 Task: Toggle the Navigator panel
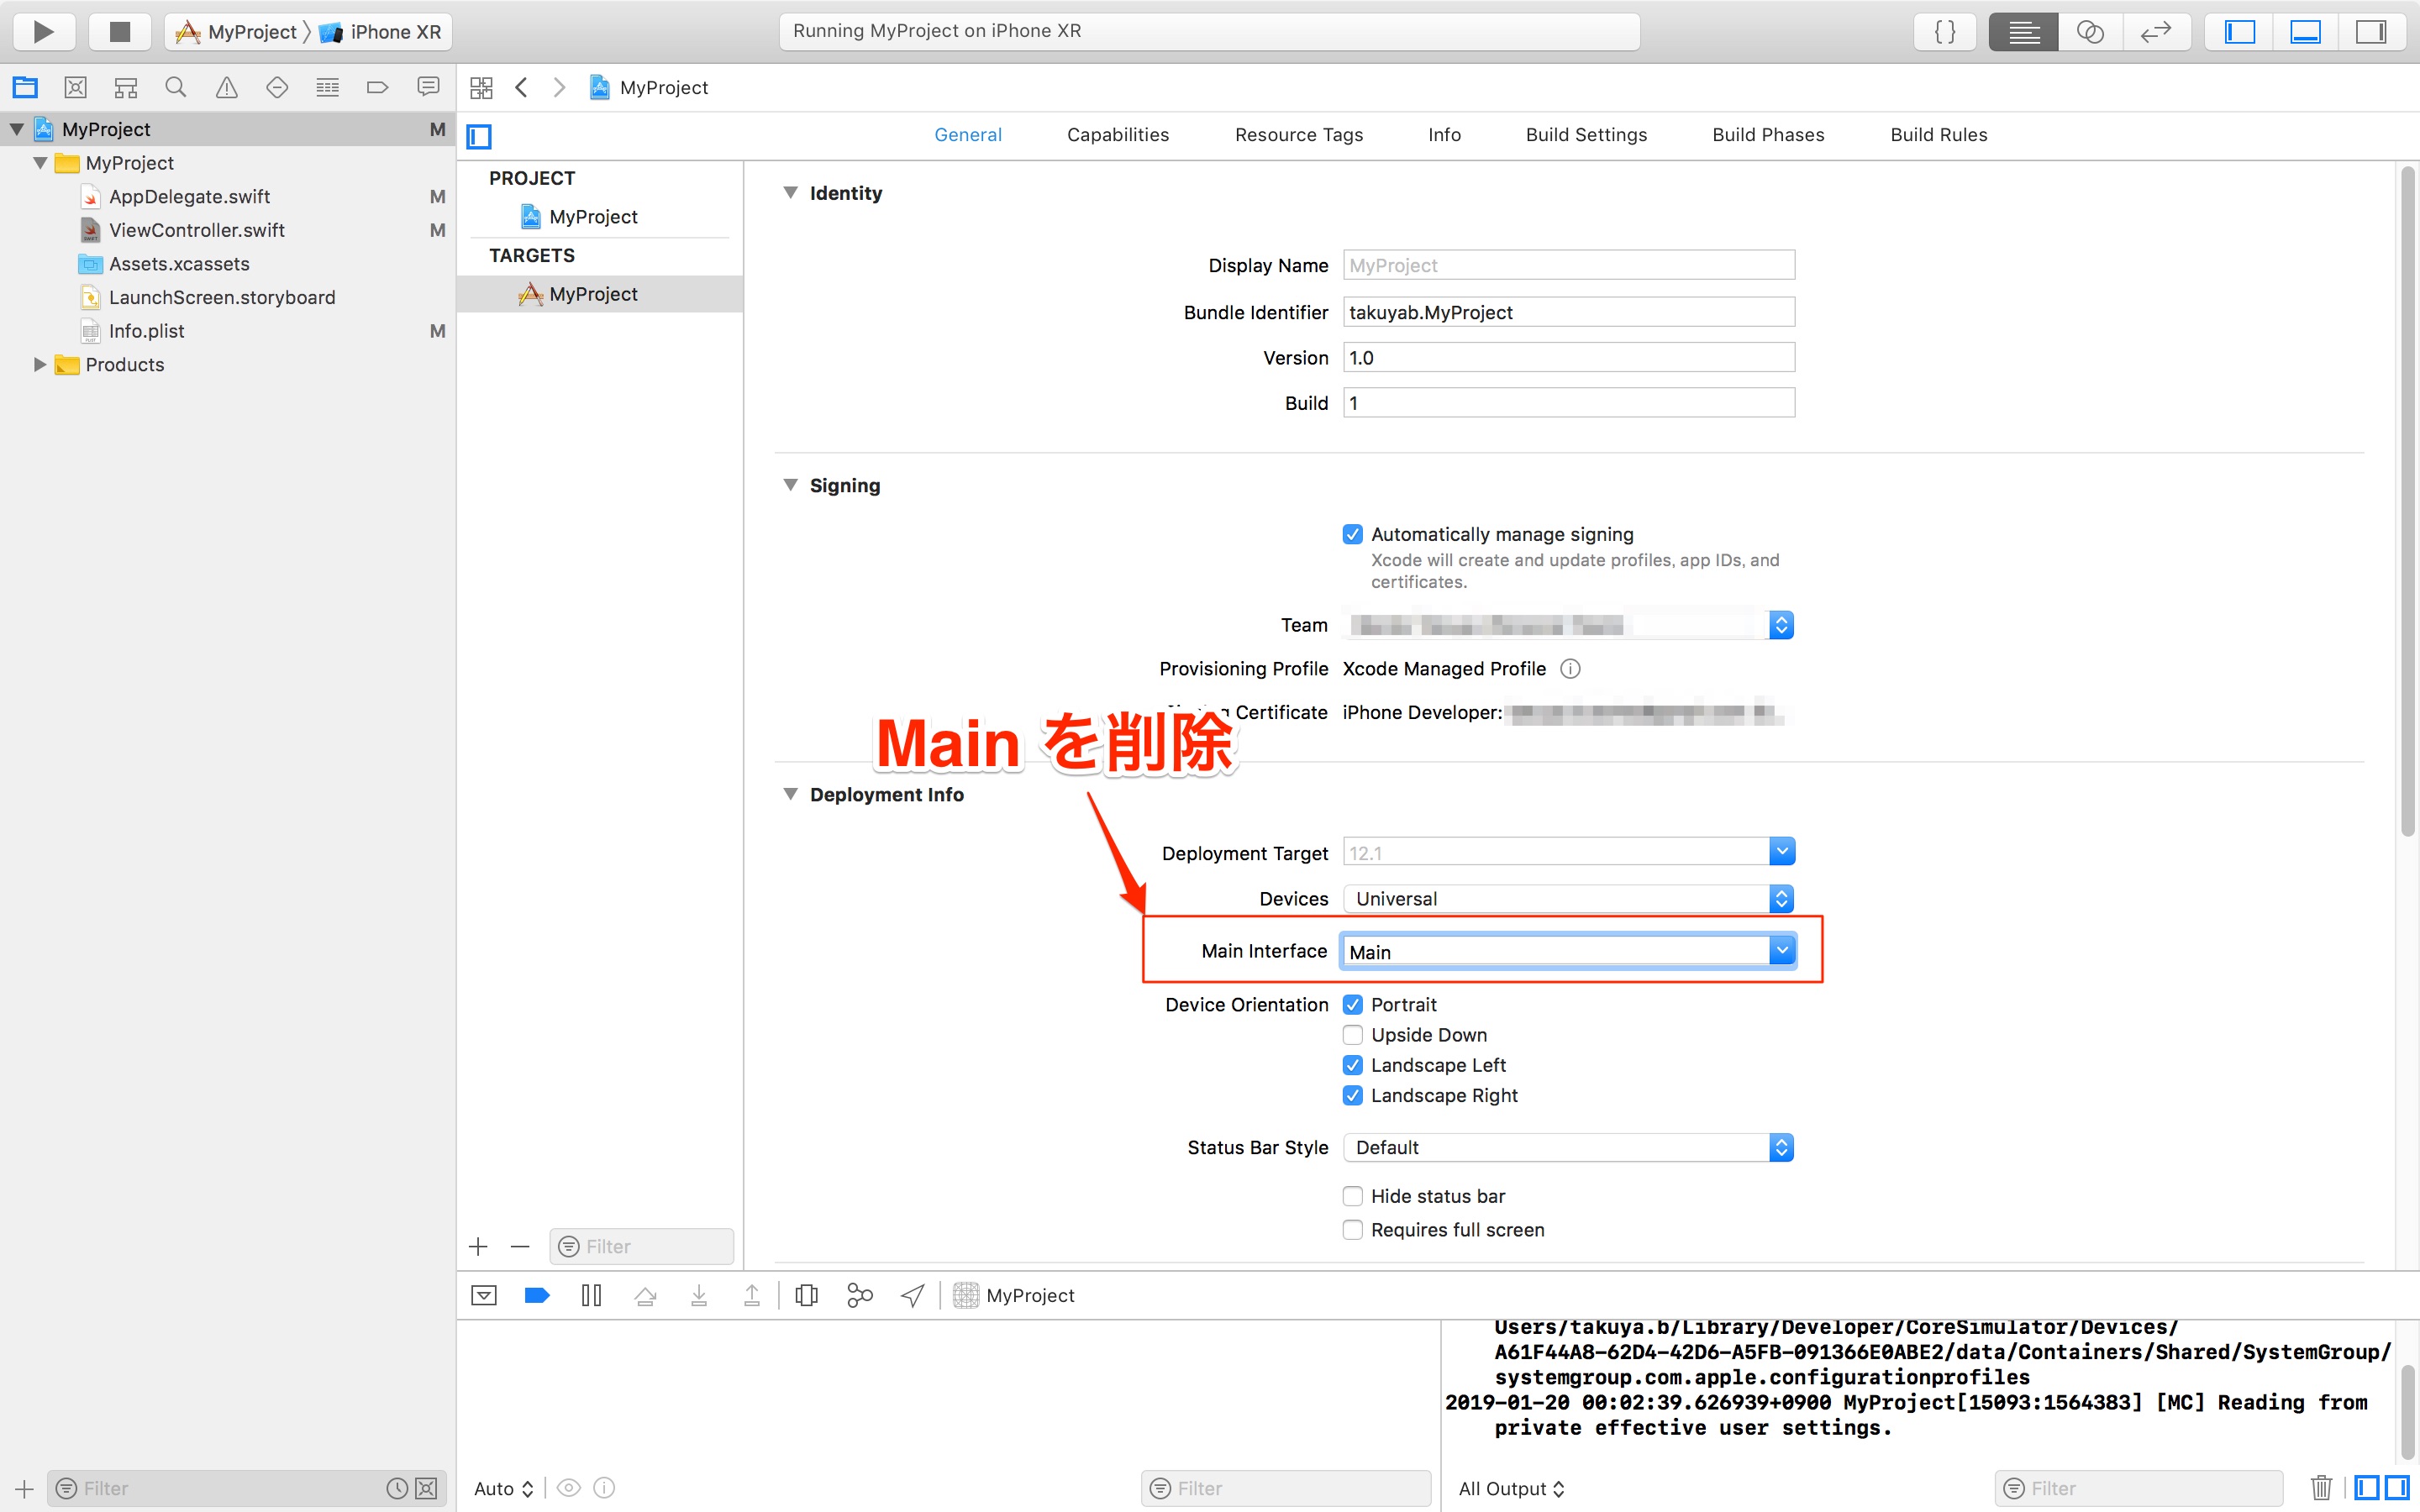click(2239, 32)
